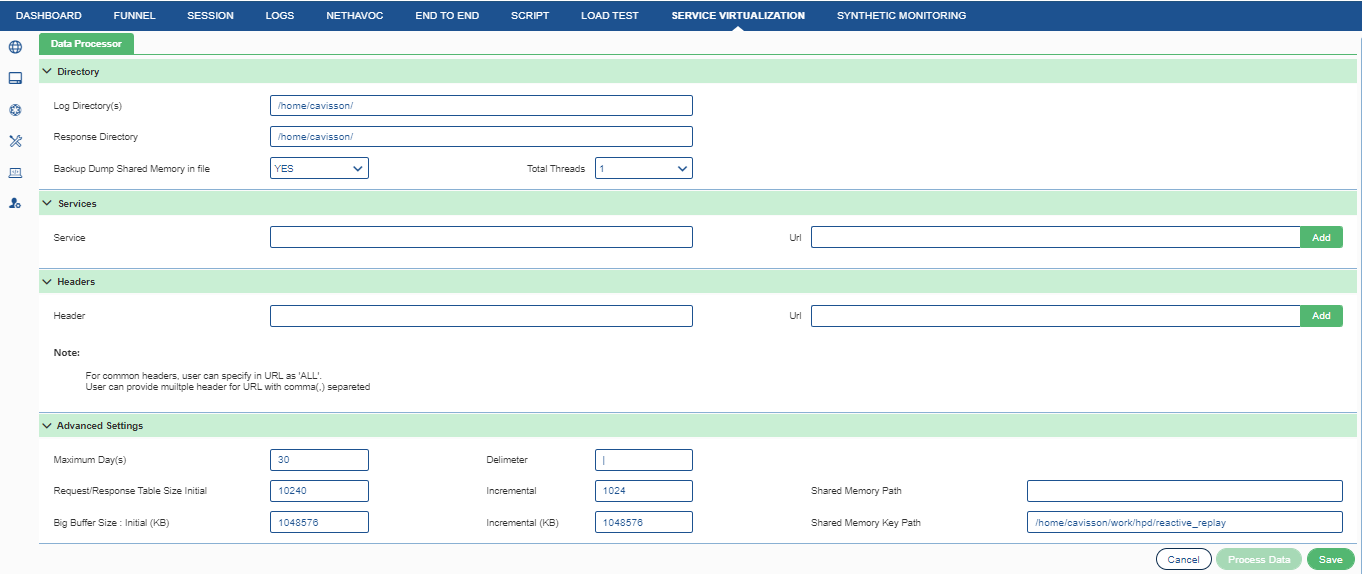The image size is (1362, 574).
Task: Click Request/Response Table Size Initial field
Action: click(319, 491)
